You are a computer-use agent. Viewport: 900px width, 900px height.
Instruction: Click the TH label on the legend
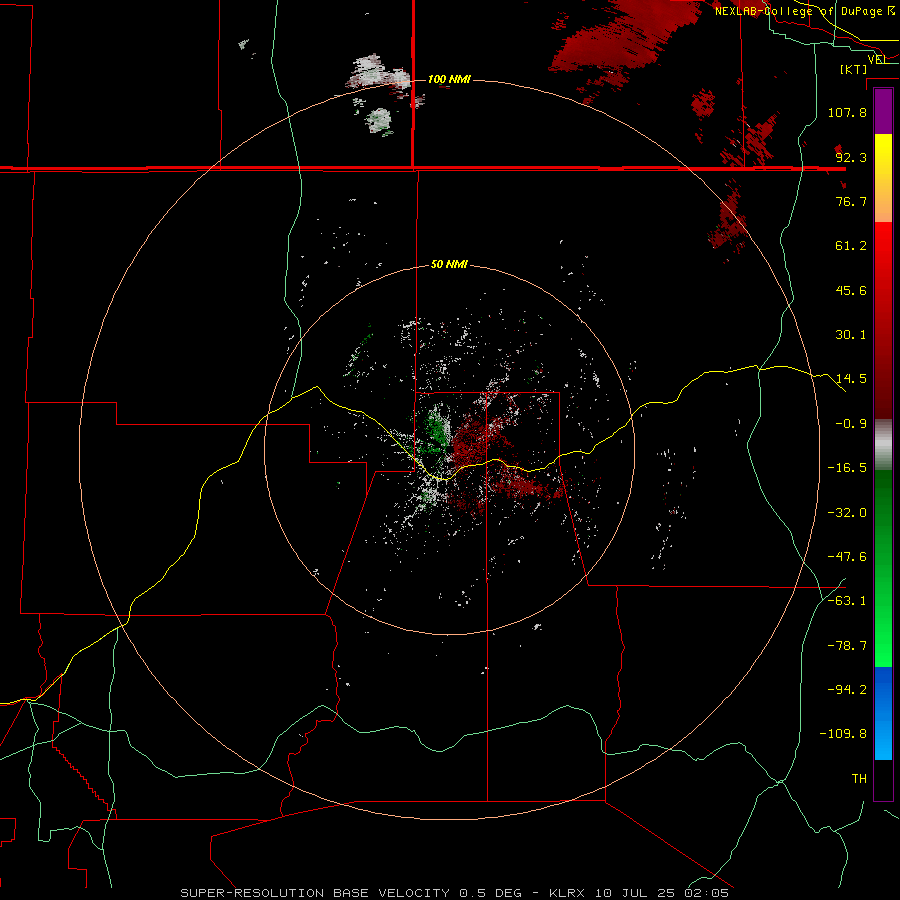click(859, 778)
